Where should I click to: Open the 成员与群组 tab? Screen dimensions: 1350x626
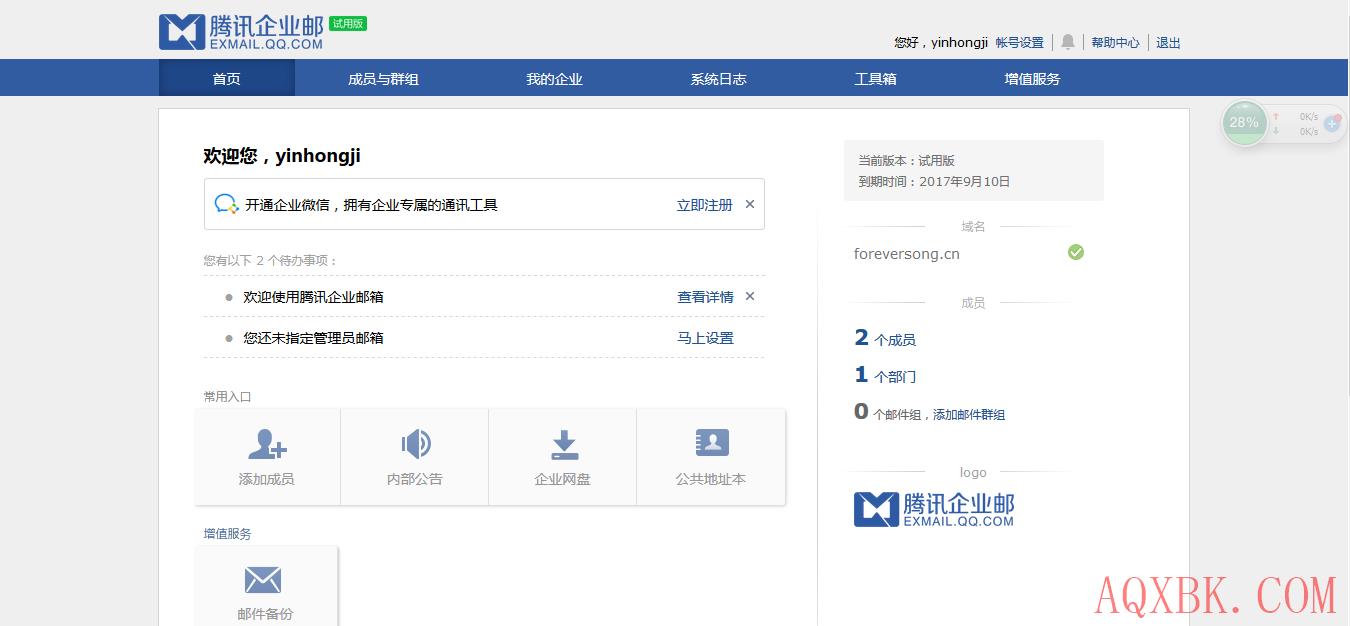(x=383, y=78)
